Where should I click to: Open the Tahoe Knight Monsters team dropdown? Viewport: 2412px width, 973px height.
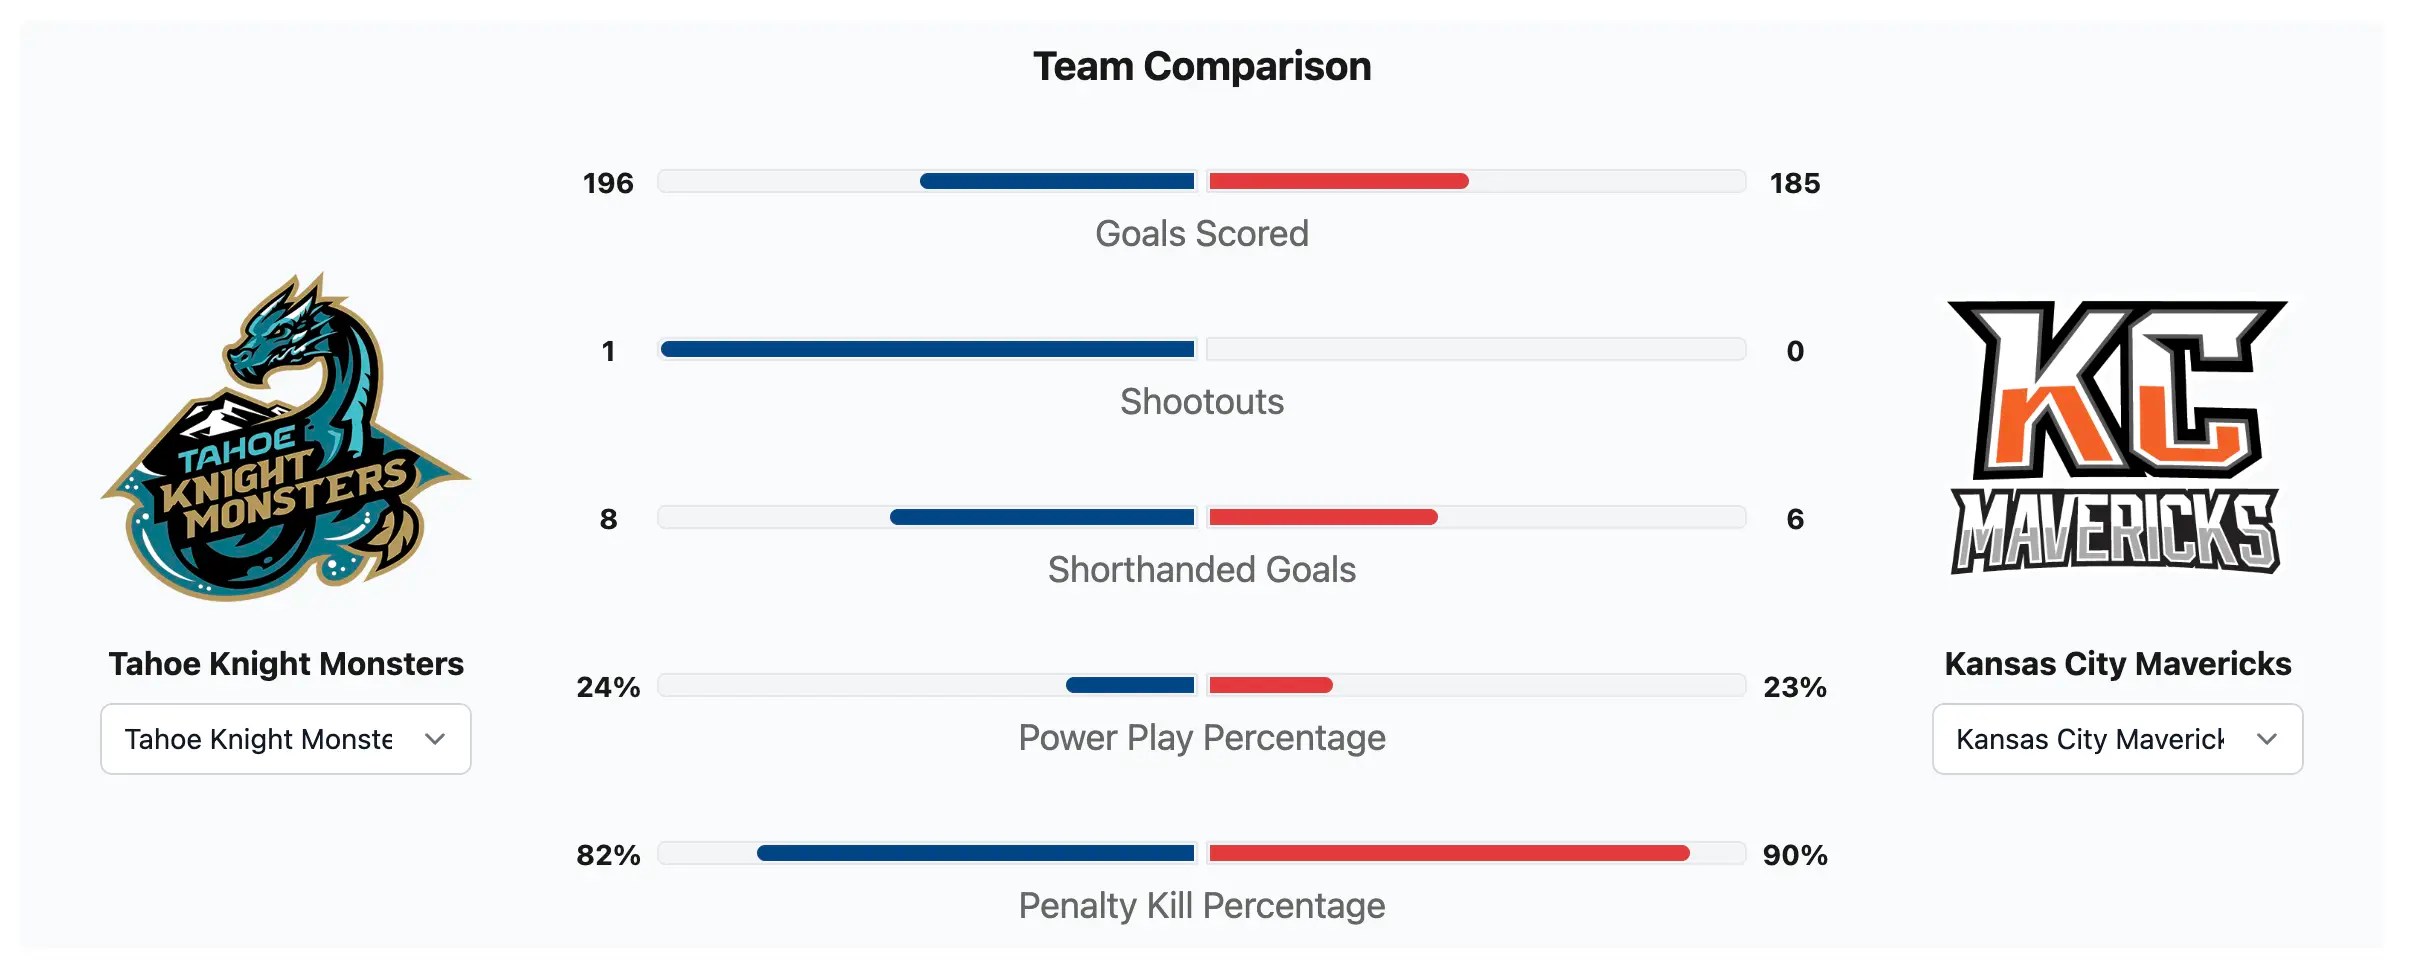click(x=286, y=739)
